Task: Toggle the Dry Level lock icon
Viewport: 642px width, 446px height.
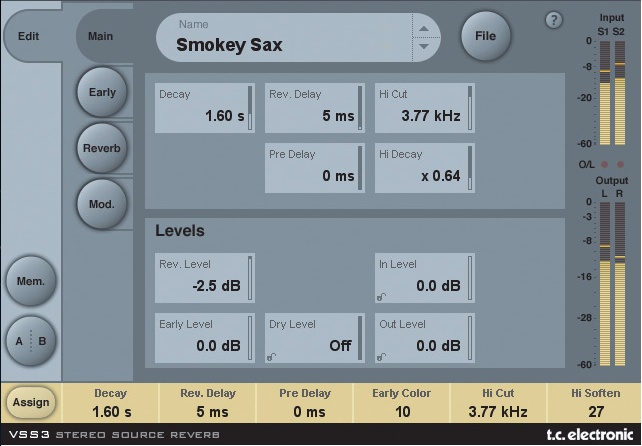Action: pyautogui.click(x=272, y=356)
